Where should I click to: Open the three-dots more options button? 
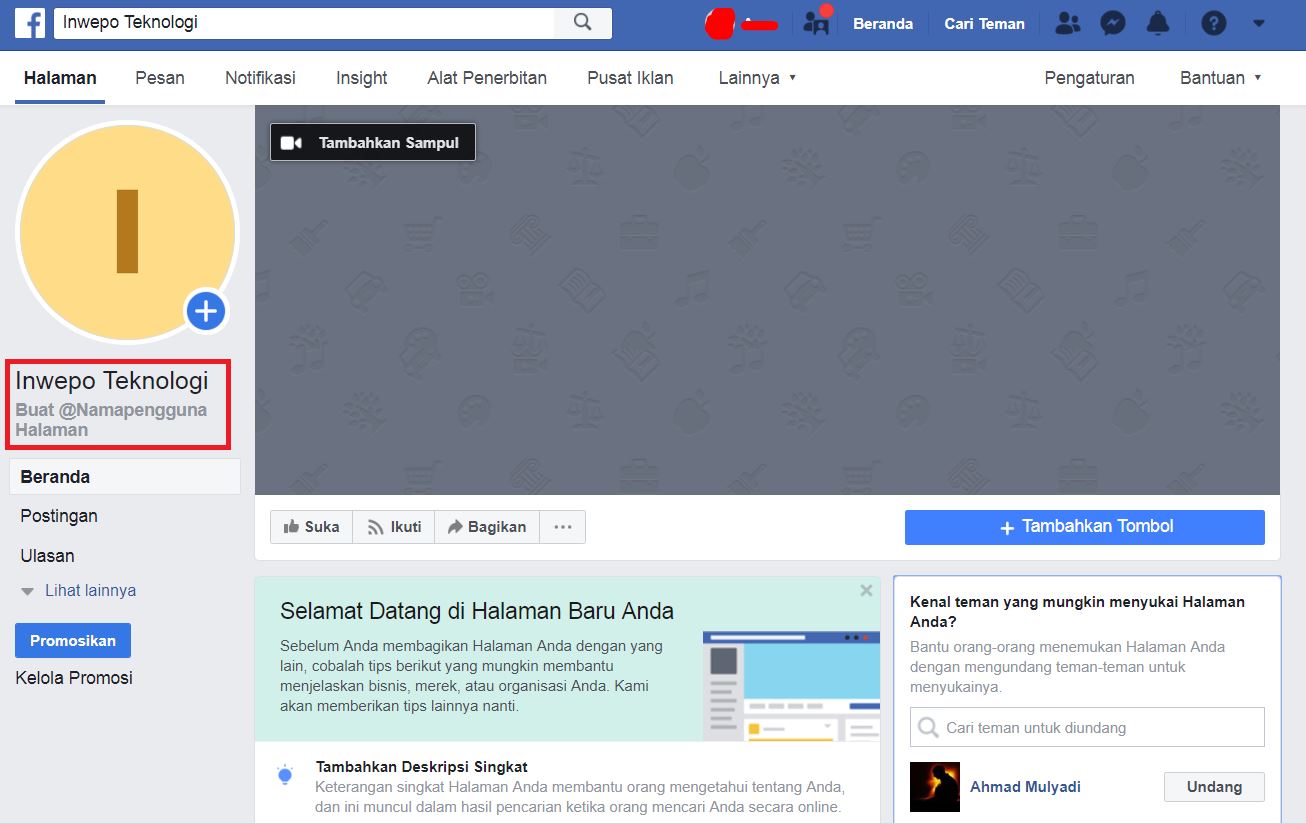tap(563, 527)
